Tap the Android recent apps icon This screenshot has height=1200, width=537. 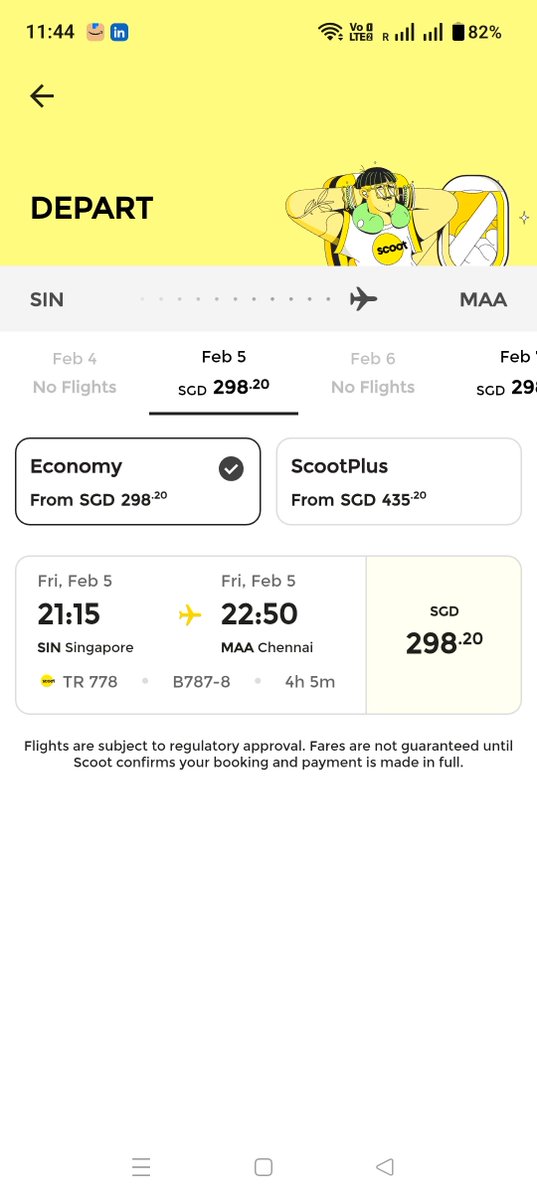[141, 1166]
